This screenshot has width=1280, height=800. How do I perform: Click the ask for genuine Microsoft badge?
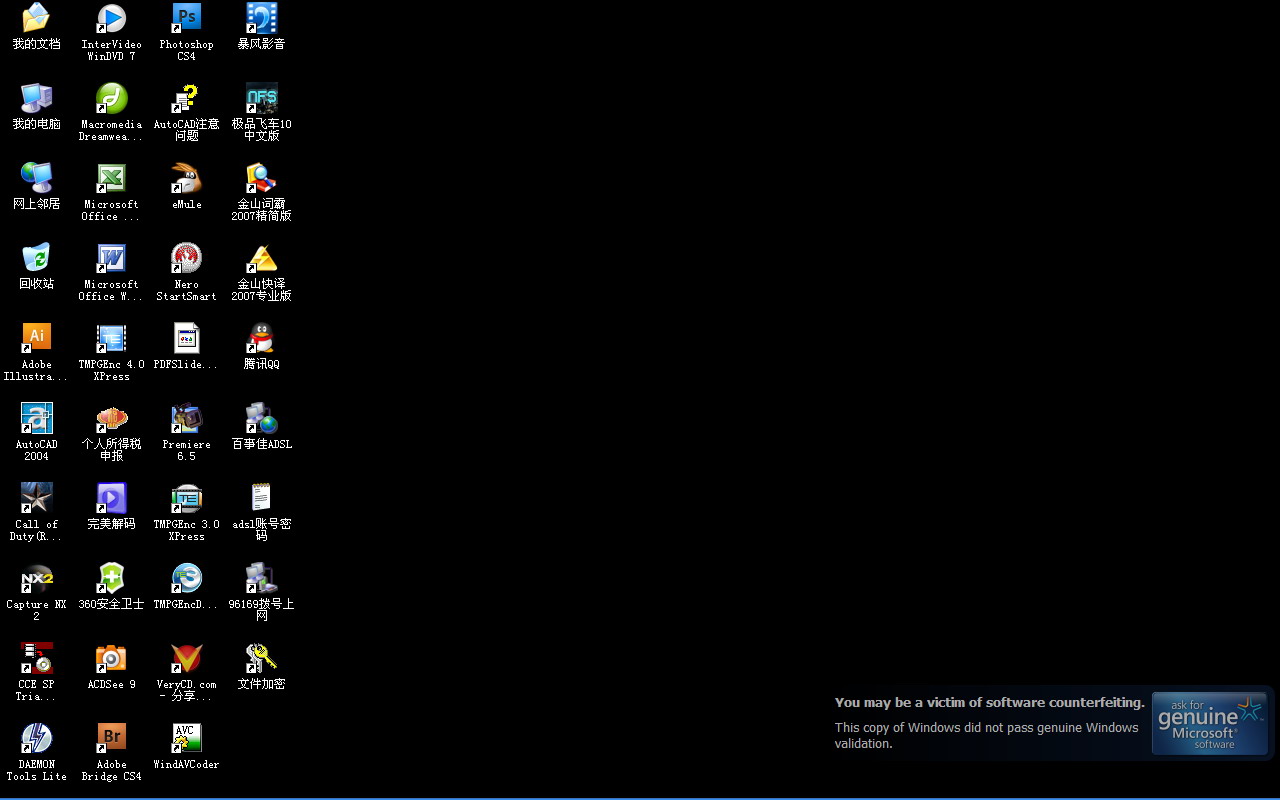1210,723
